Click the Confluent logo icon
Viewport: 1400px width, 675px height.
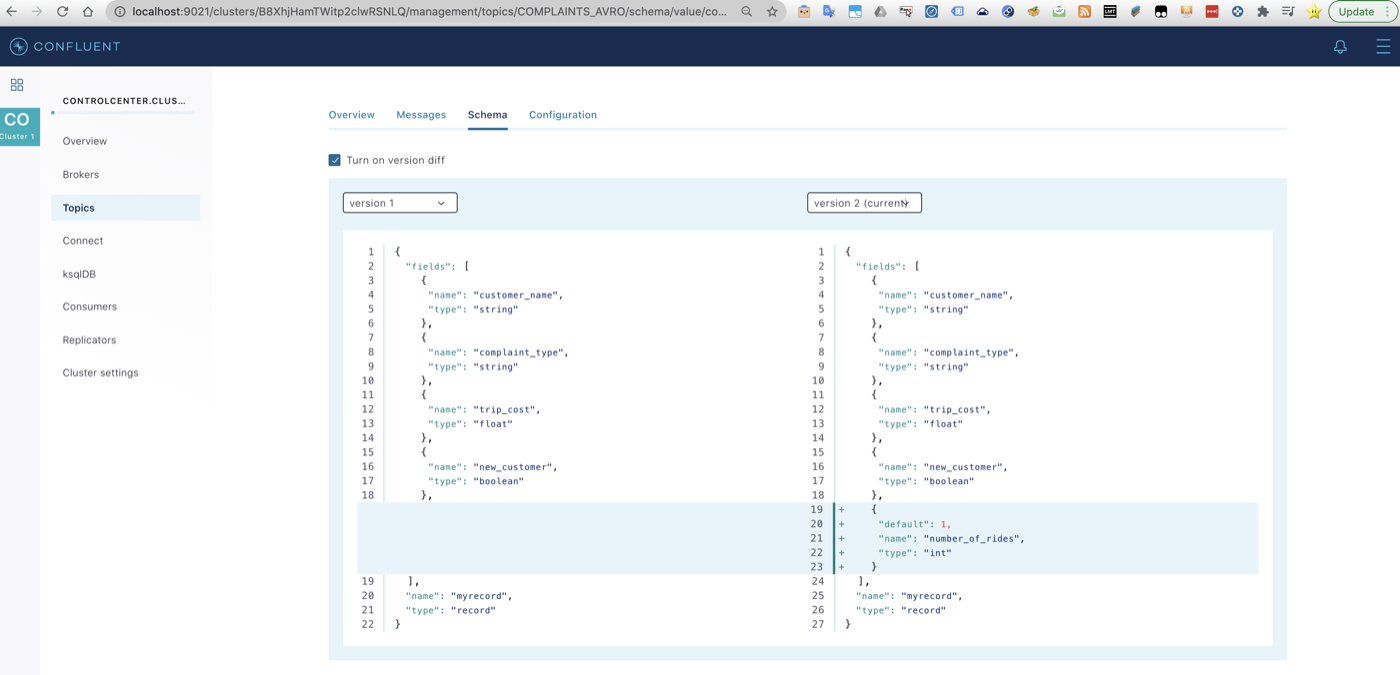18,47
